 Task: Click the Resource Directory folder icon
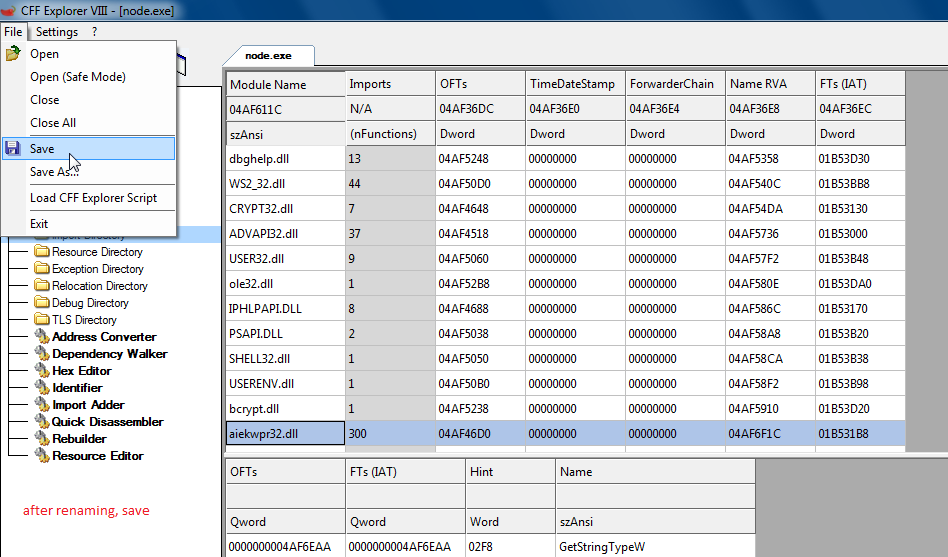click(x=42, y=251)
